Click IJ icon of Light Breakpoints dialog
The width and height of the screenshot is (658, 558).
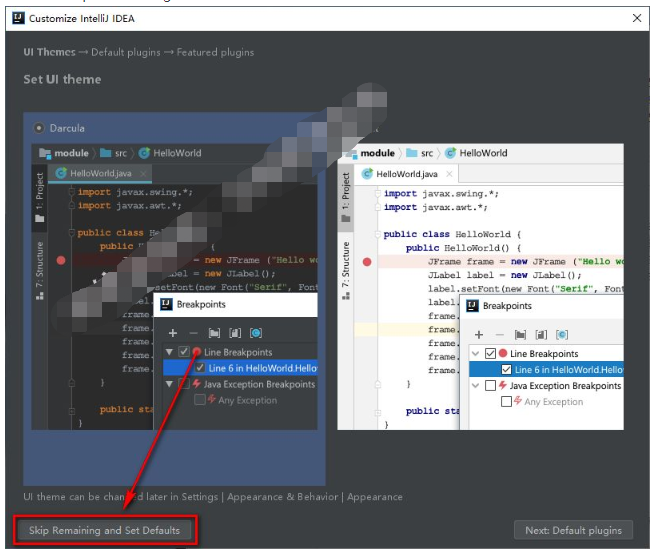pyautogui.click(x=473, y=306)
